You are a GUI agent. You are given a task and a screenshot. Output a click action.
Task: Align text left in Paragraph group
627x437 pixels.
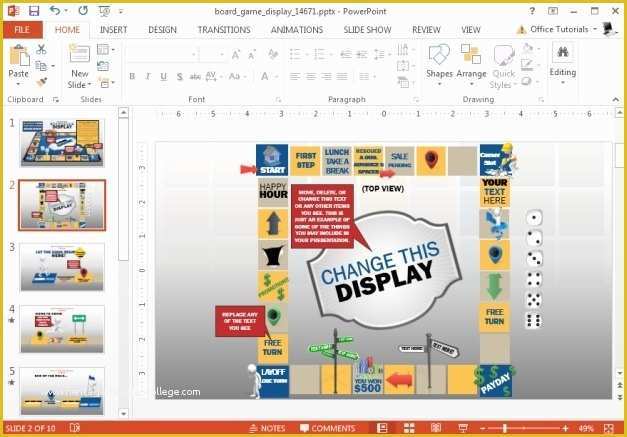tap(295, 76)
